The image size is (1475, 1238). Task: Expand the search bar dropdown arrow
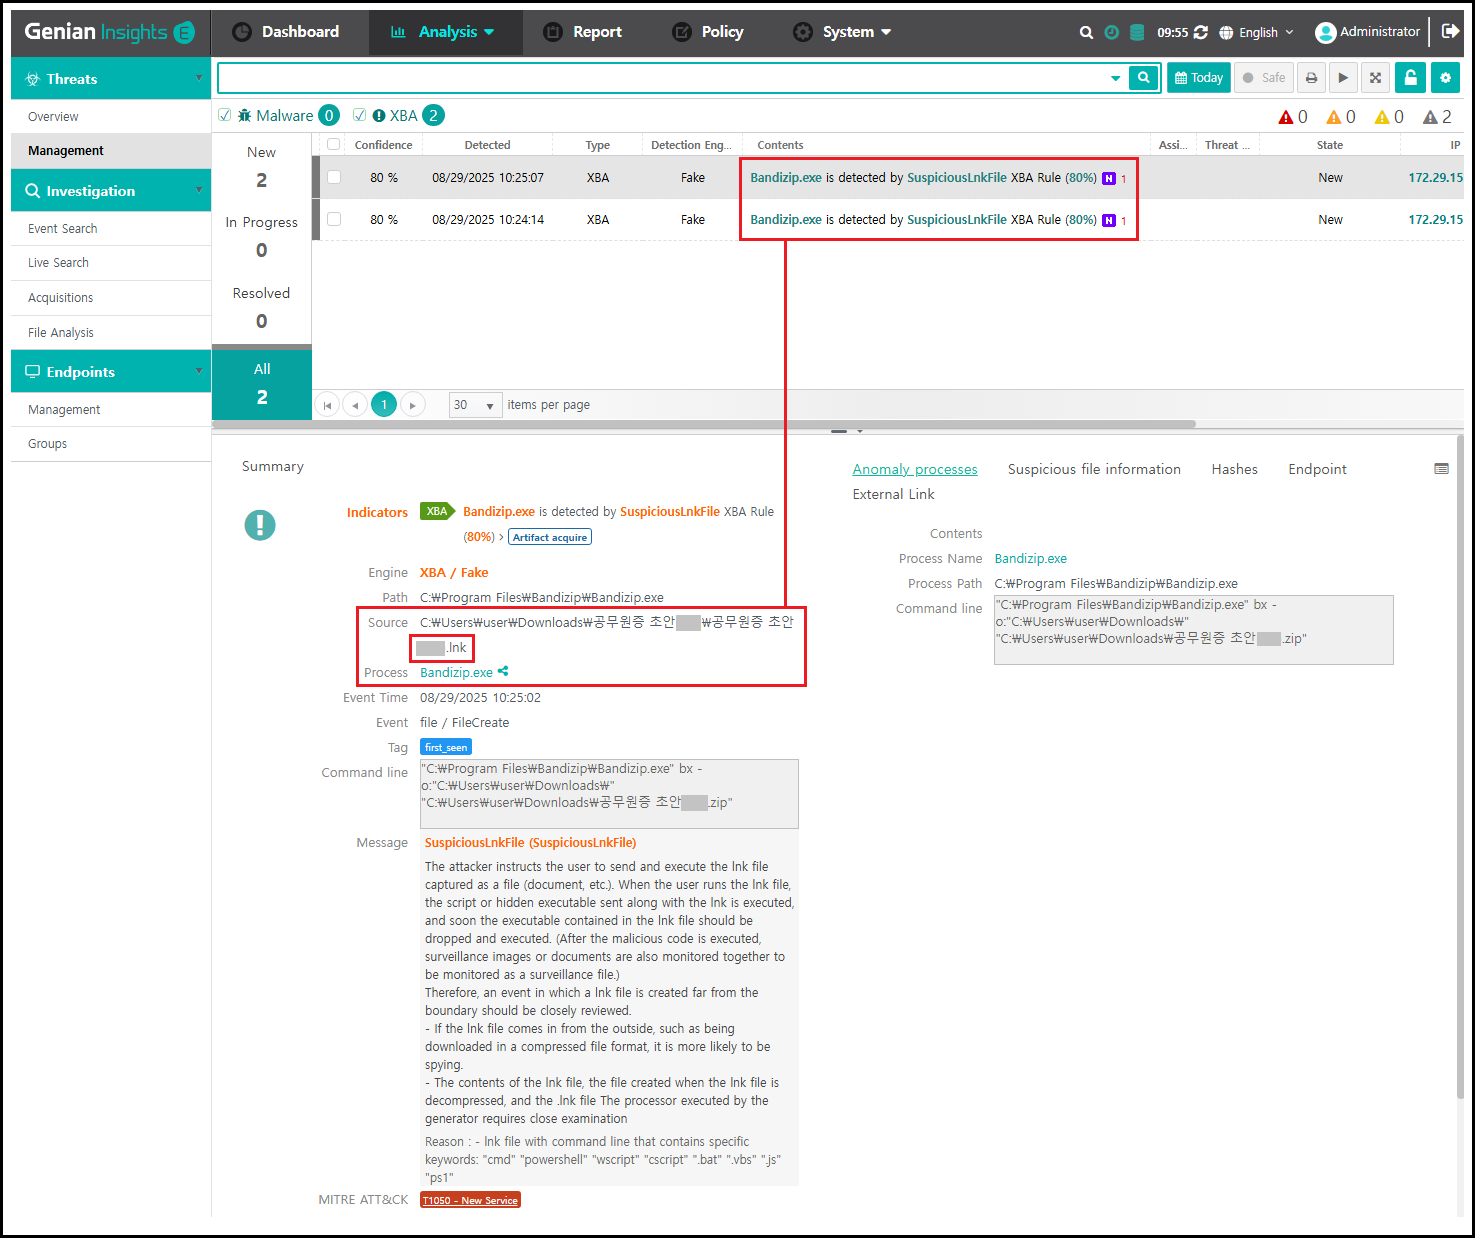1115,78
